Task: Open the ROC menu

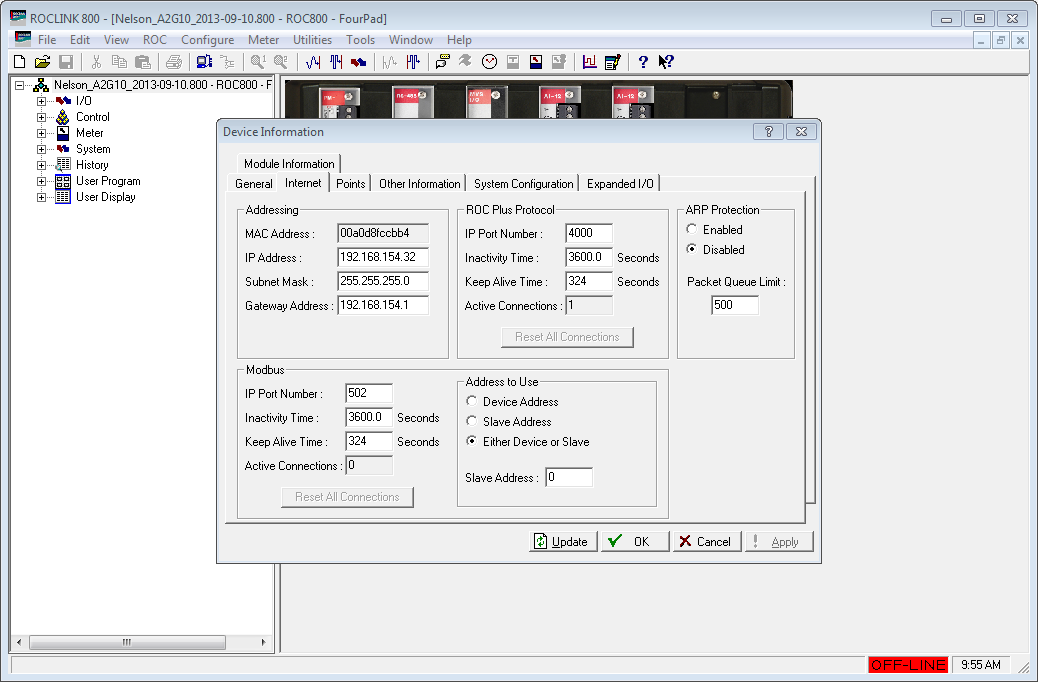Action: [x=155, y=40]
